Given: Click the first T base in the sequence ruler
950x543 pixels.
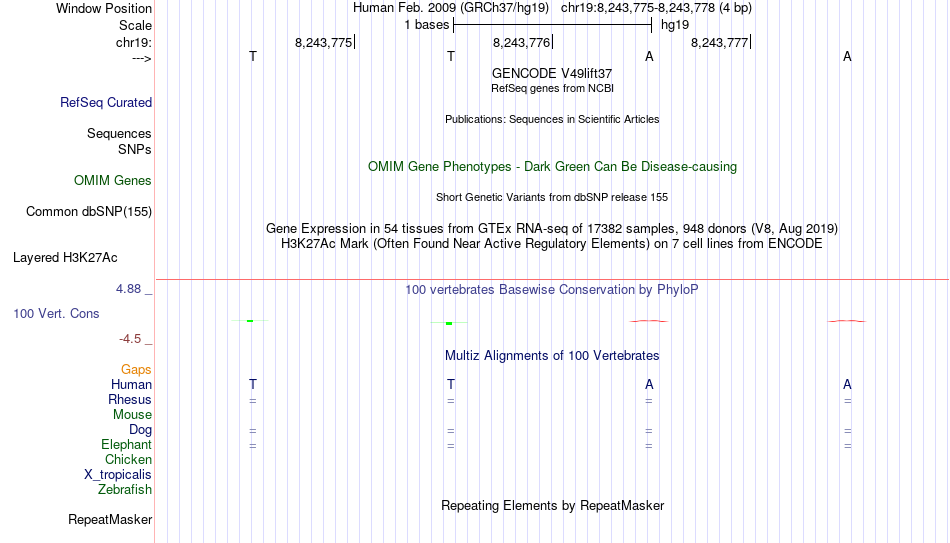Looking at the screenshot, I should click(x=253, y=56).
